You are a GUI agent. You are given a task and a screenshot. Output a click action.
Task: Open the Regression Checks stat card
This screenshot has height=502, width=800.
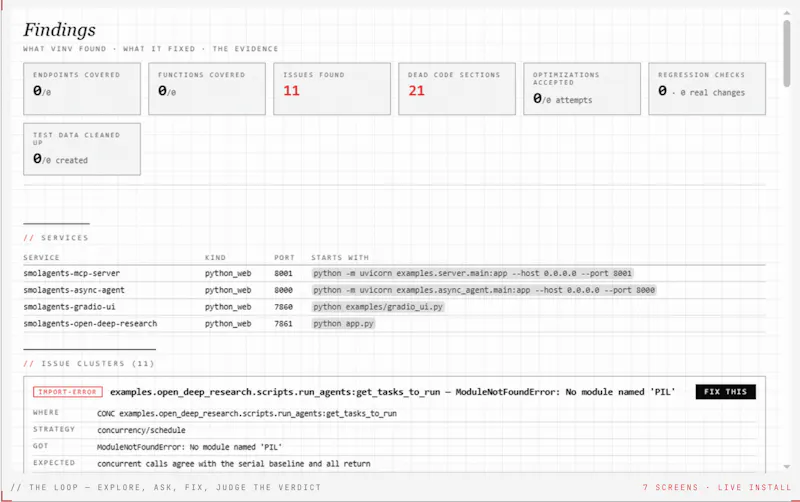707,89
